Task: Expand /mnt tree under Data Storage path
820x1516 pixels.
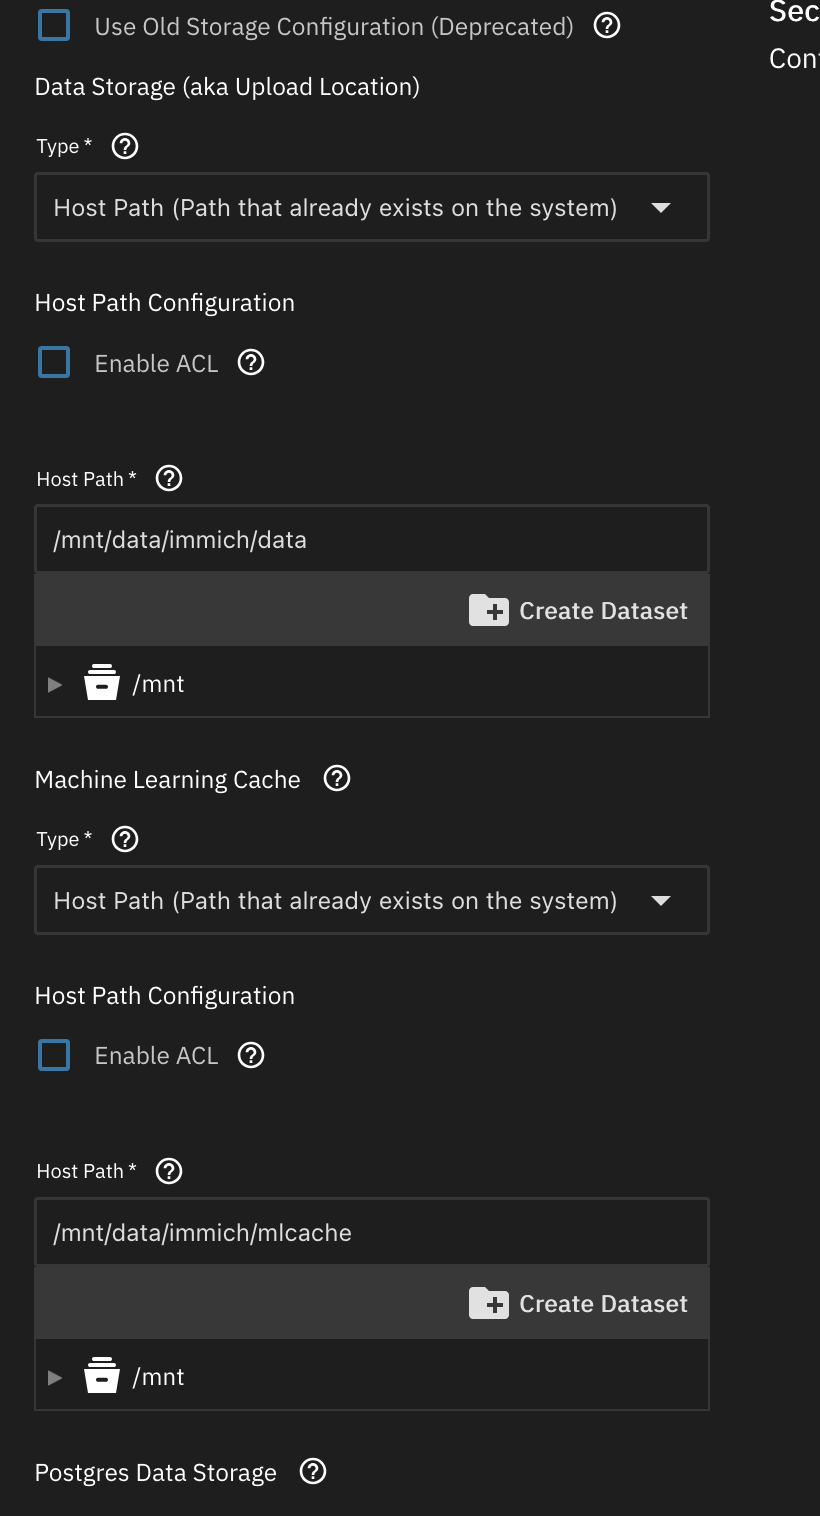Action: pos(55,685)
